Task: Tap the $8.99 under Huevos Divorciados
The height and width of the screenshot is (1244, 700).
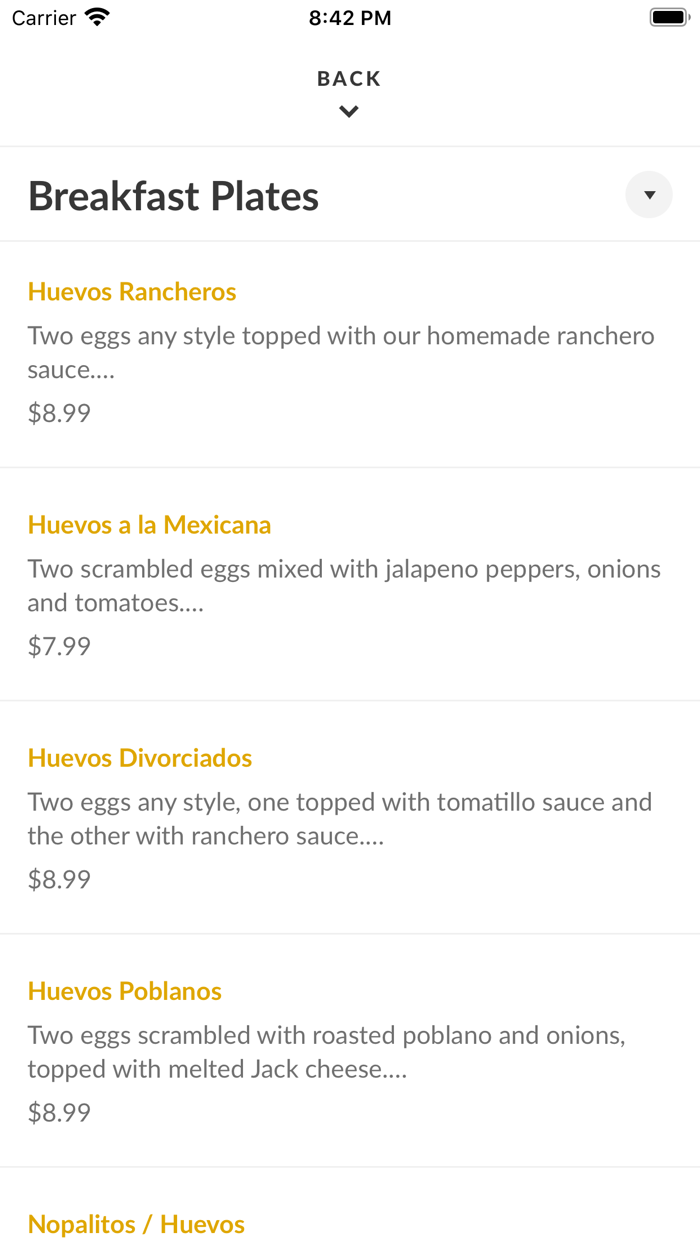Action: [x=59, y=878]
